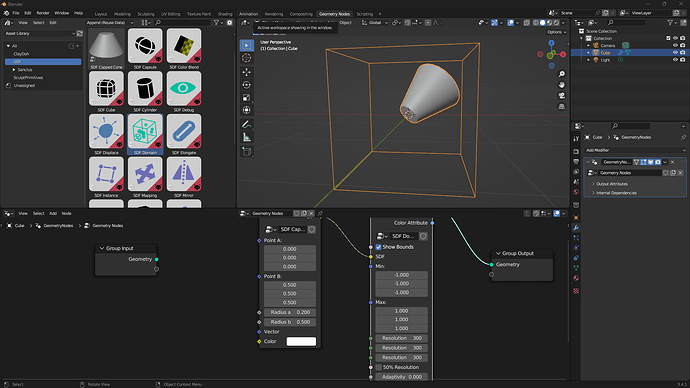Select the Select Box tool in viewport

pyautogui.click(x=246, y=45)
